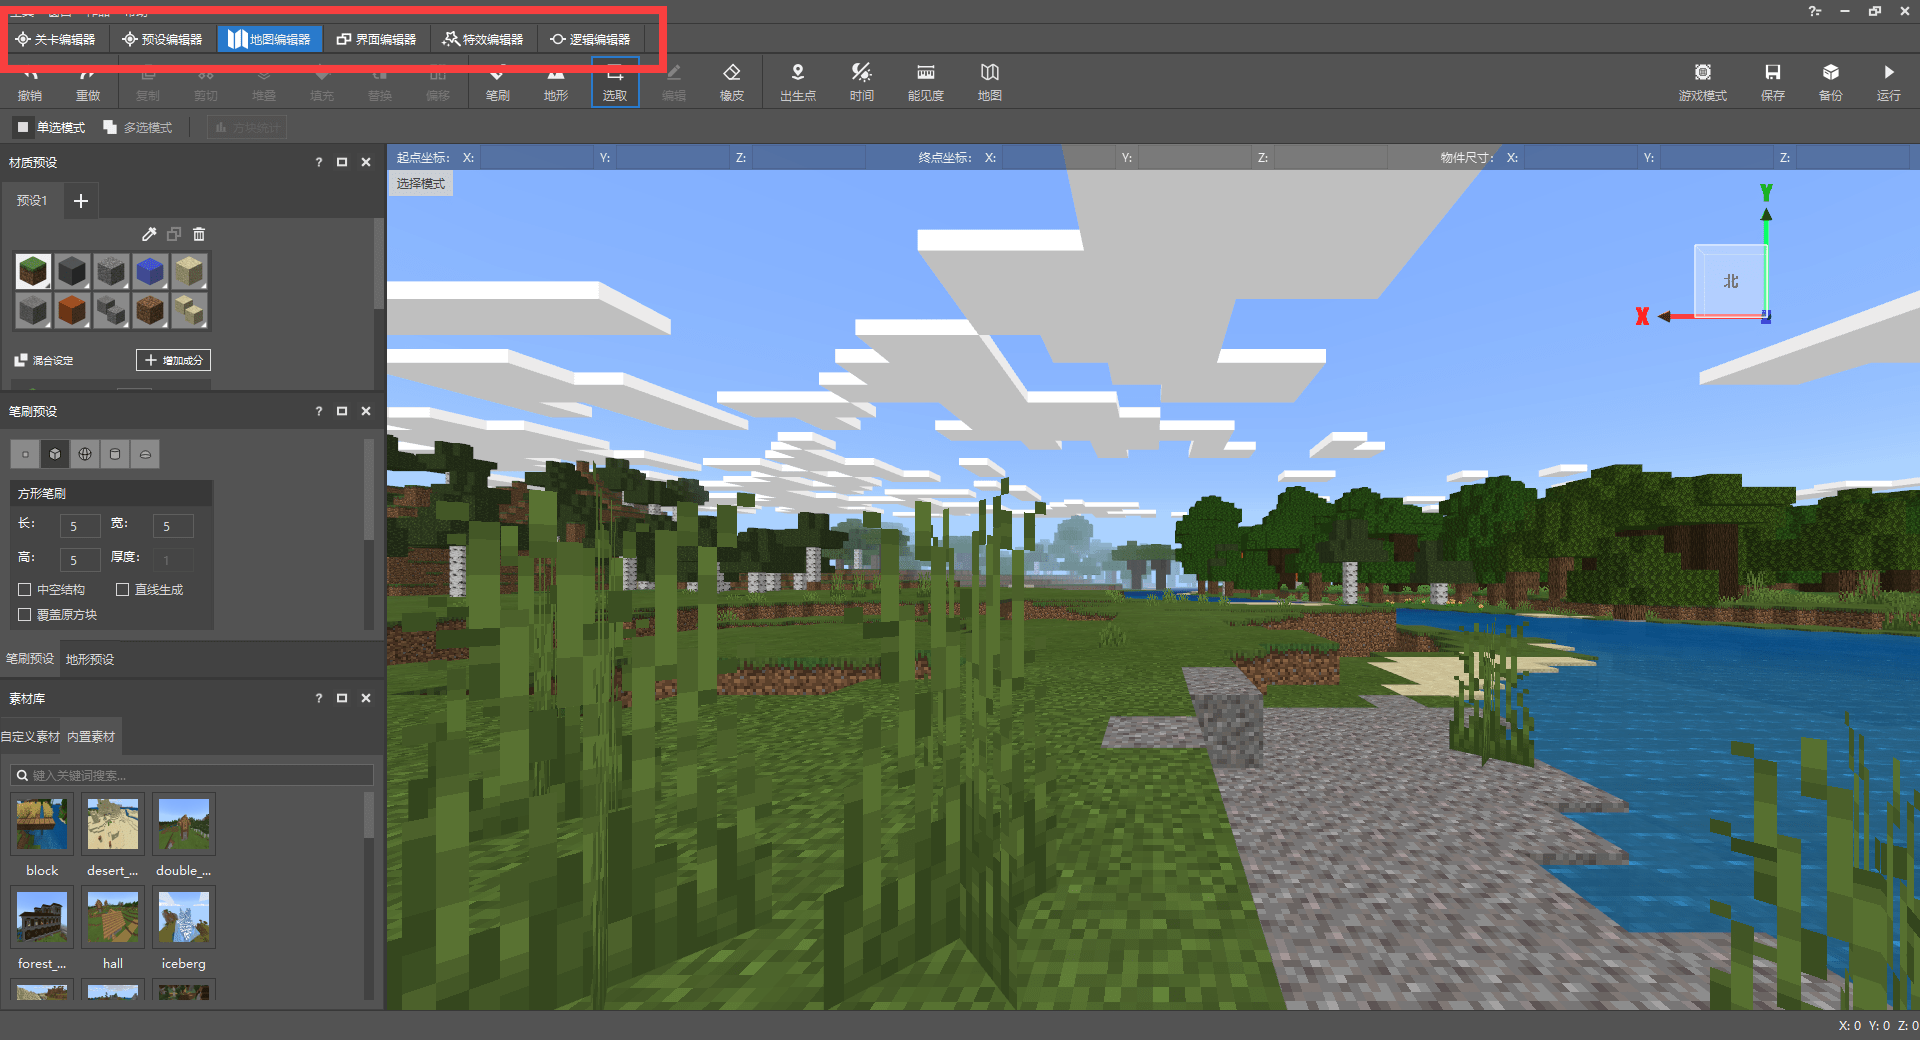Viewport: 1920px width, 1040px height.
Task: Adjust 能见度 visibility setting
Action: click(x=926, y=82)
